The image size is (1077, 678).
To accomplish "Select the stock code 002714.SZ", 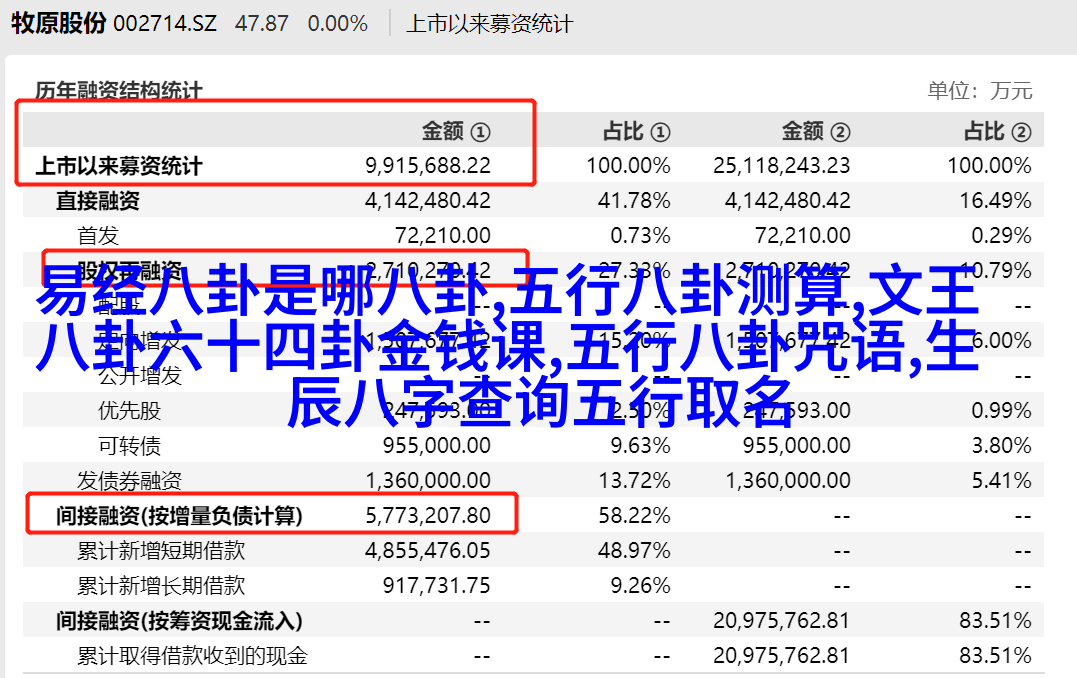I will [165, 24].
